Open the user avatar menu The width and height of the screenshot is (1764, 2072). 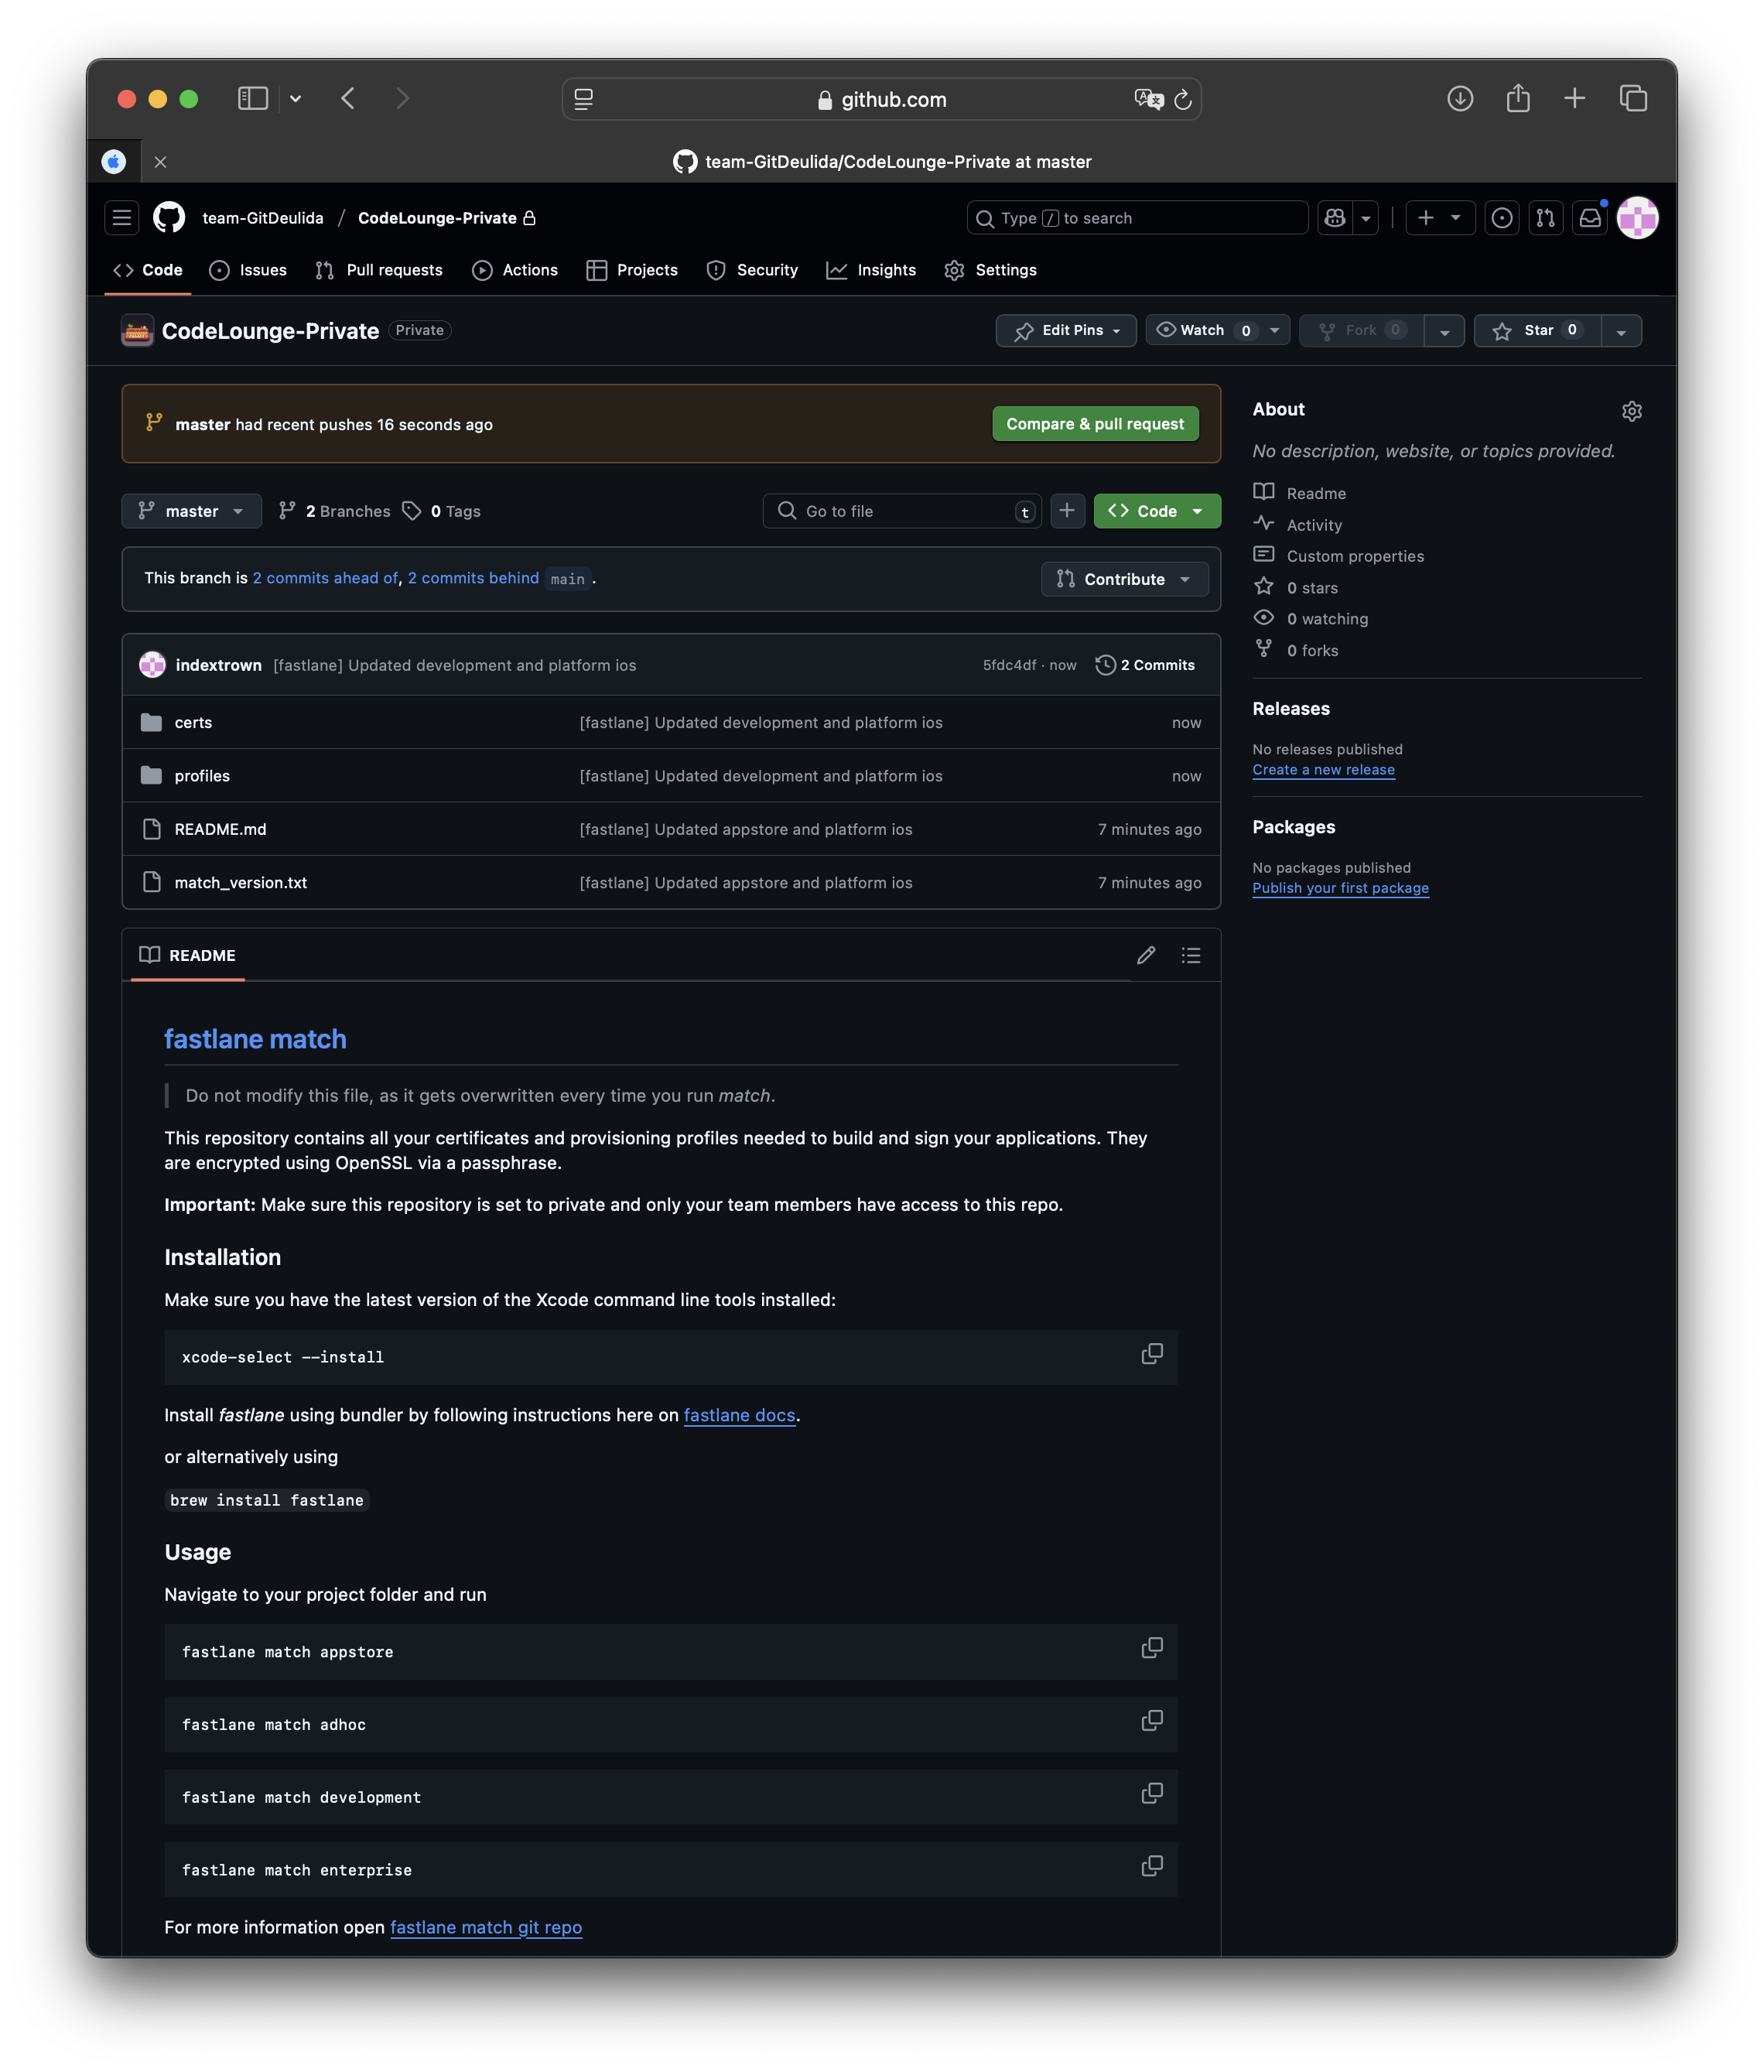pyautogui.click(x=1637, y=218)
